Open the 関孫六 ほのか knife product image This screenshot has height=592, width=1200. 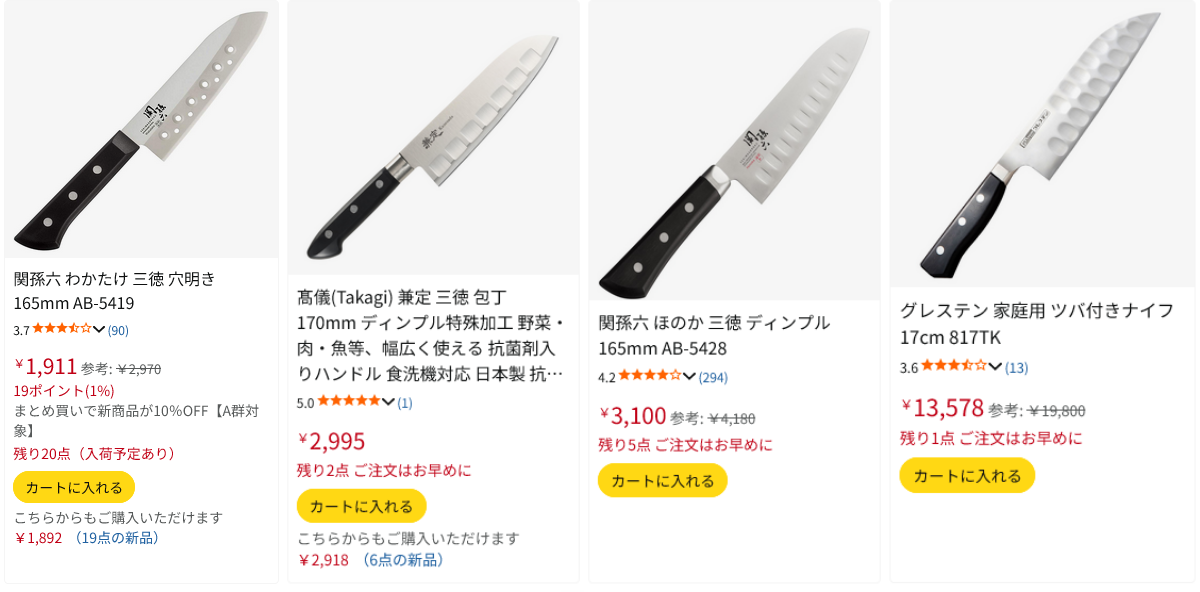pyautogui.click(x=734, y=150)
